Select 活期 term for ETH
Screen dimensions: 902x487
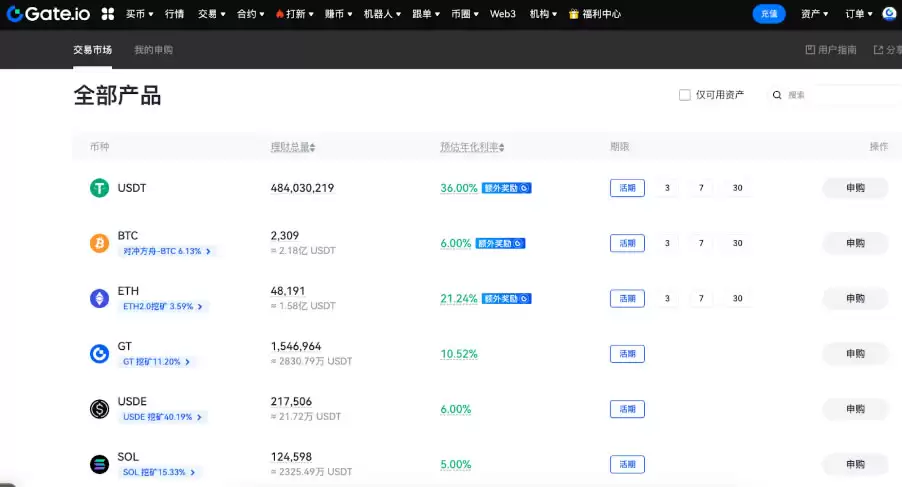click(x=627, y=298)
